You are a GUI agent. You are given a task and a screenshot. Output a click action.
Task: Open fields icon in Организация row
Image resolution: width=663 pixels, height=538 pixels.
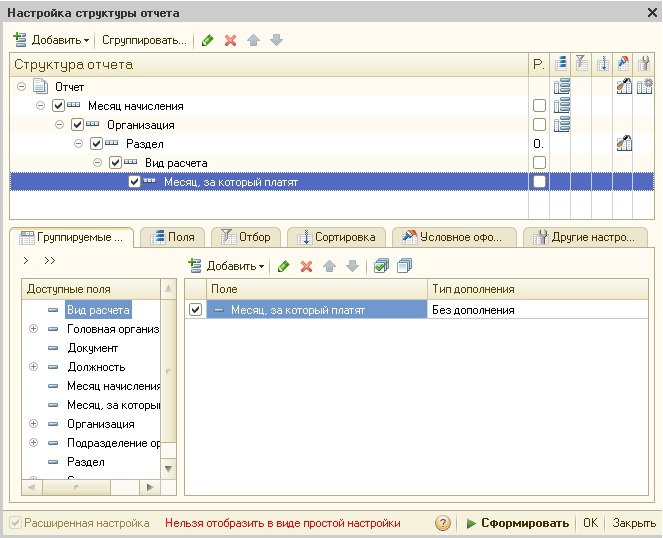[562, 125]
